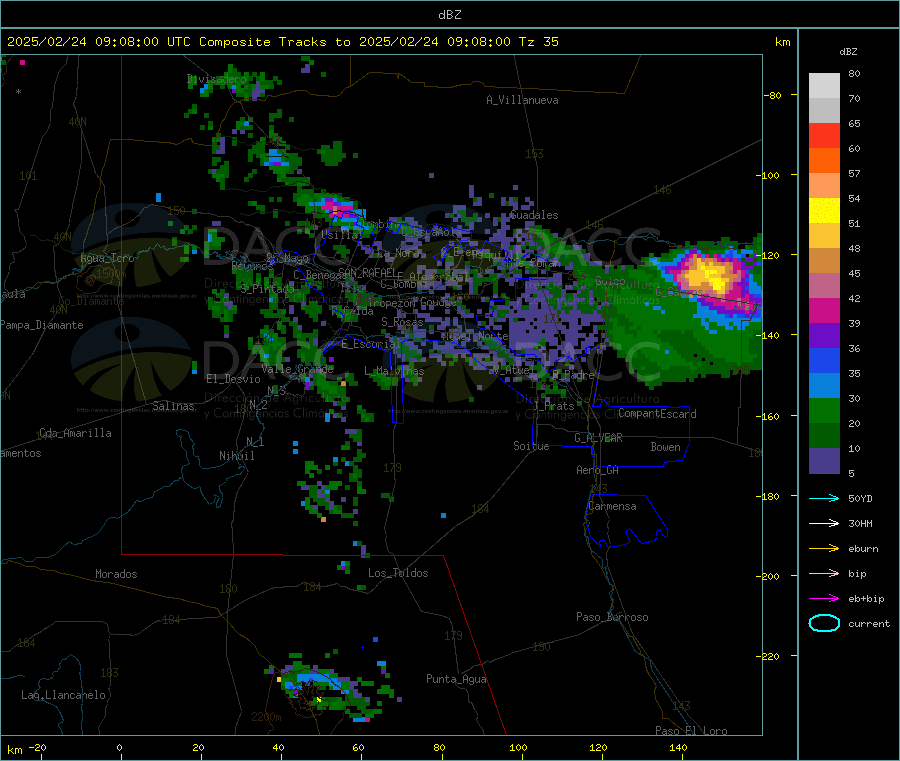
Task: Click the 'Tz 35' text in header
Action: 538,42
